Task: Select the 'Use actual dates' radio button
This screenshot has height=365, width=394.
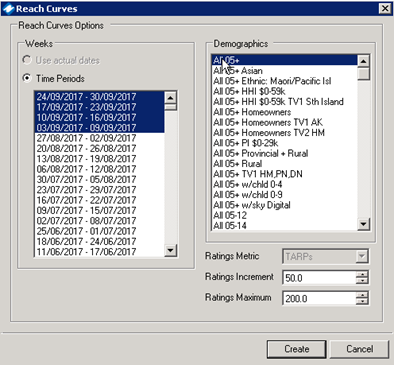Action: 26,60
